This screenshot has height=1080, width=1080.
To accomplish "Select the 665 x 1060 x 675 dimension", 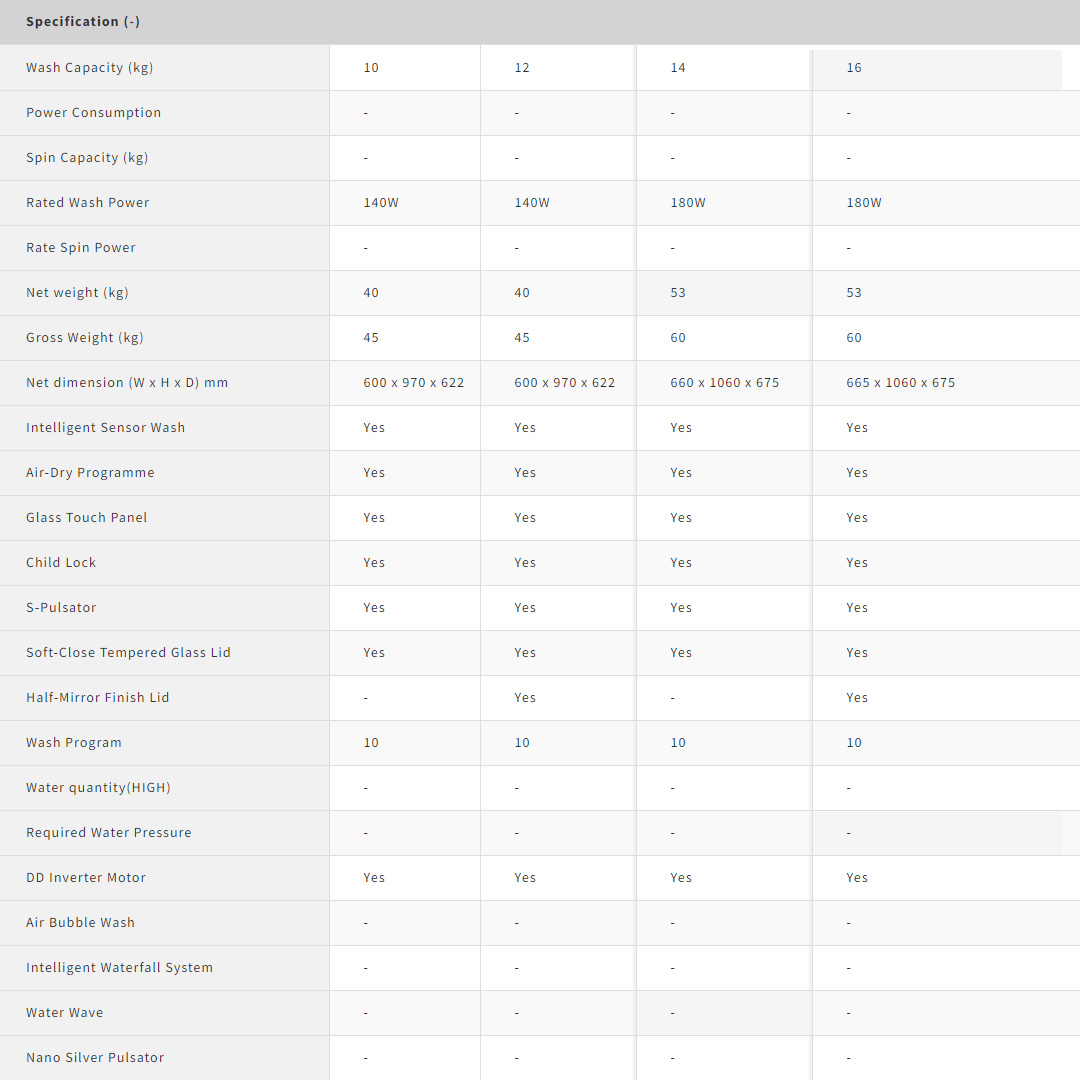I will [900, 383].
